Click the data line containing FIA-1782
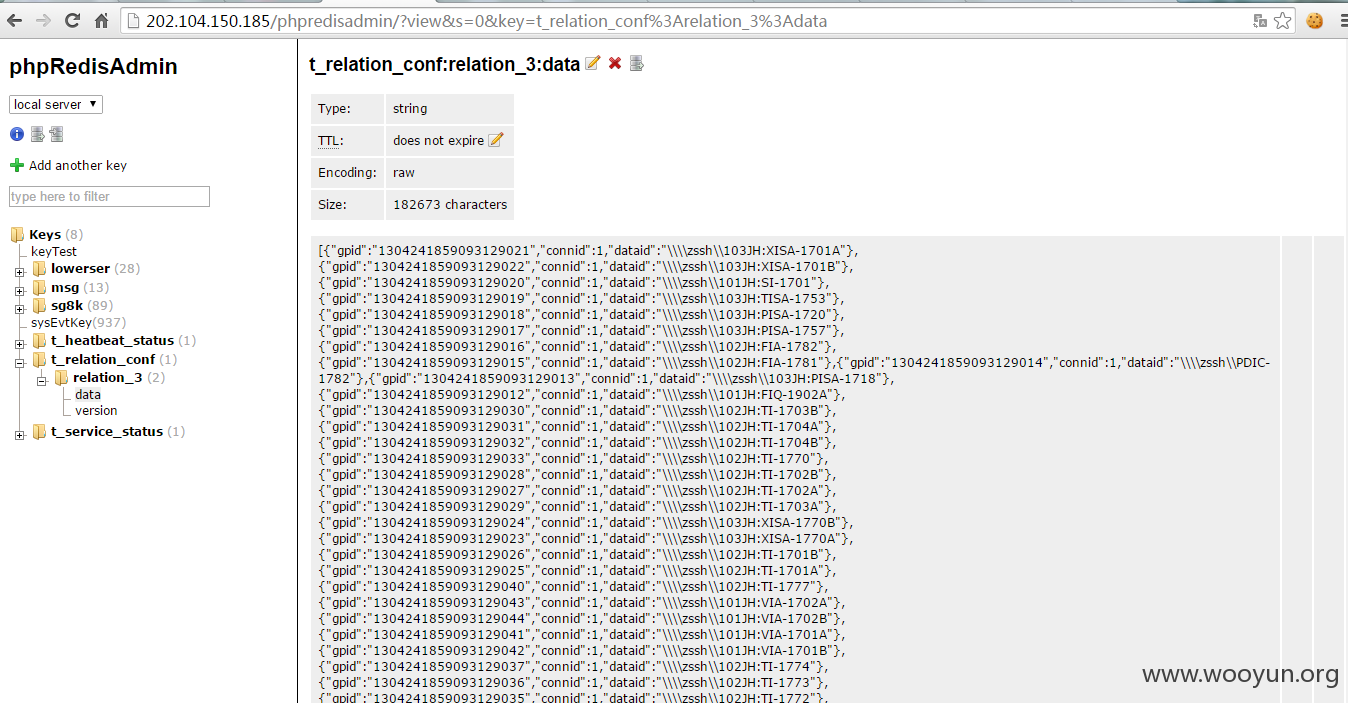 (576, 346)
